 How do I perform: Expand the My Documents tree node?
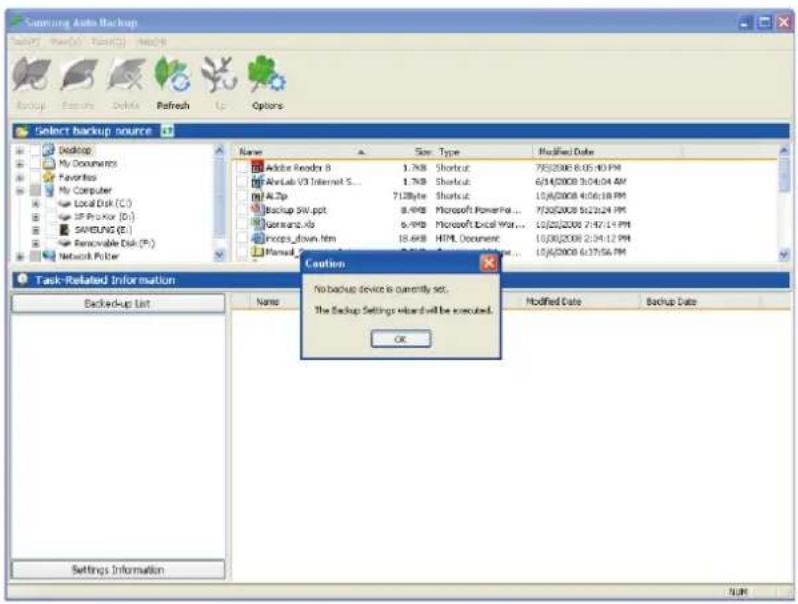coord(20,163)
